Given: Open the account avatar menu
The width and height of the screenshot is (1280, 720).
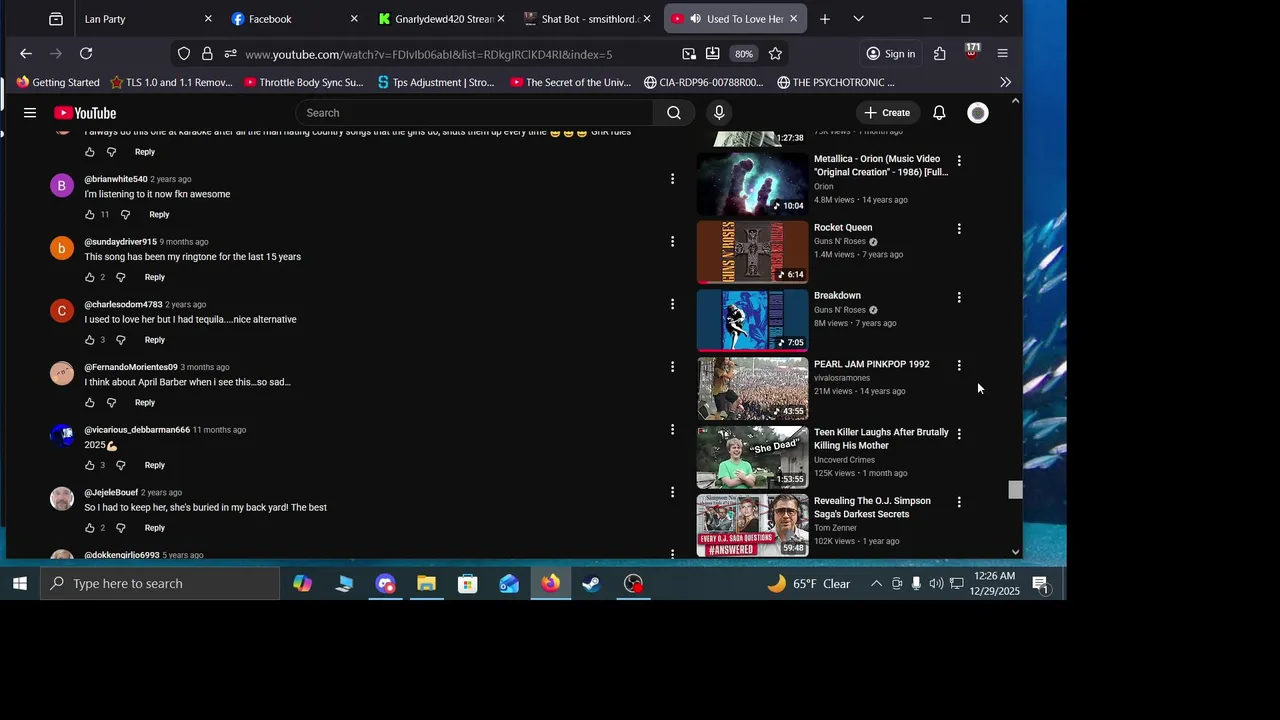Looking at the screenshot, I should click(978, 113).
